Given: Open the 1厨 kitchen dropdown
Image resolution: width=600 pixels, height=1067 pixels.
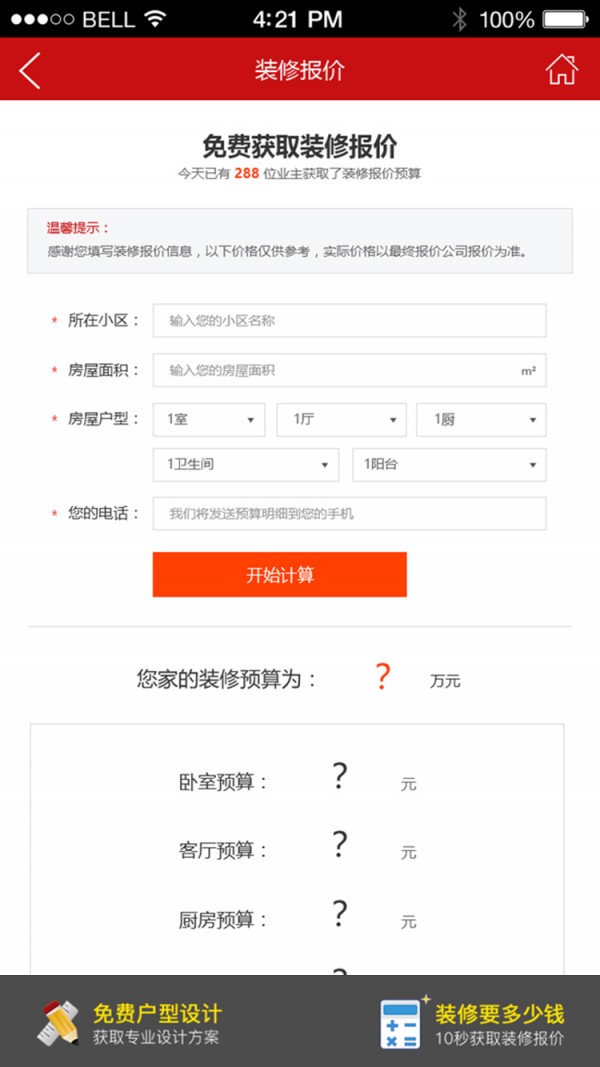Looking at the screenshot, I should (x=481, y=420).
